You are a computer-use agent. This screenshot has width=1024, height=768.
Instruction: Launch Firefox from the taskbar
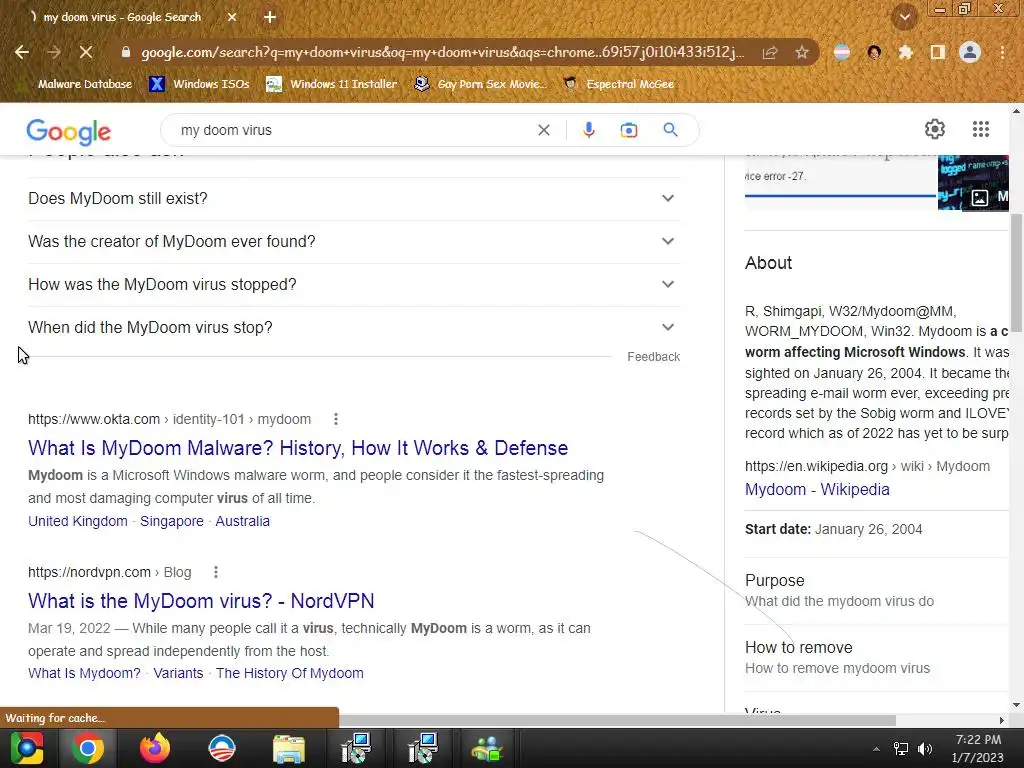click(x=155, y=748)
